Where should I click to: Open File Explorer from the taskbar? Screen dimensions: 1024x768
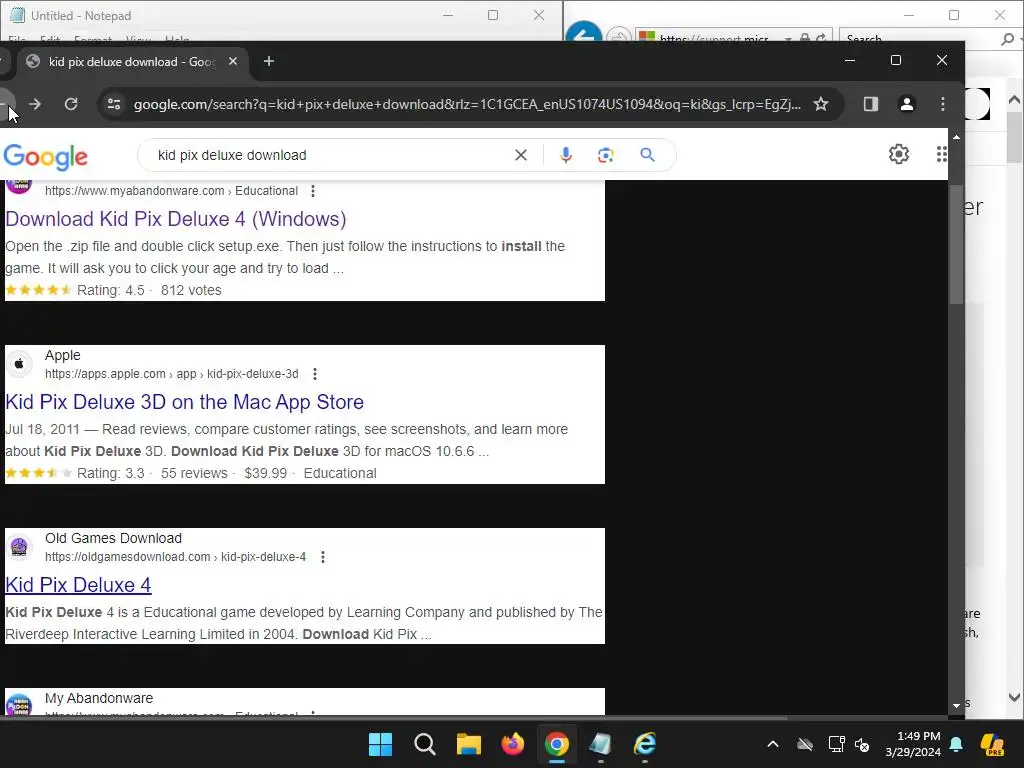(469, 744)
